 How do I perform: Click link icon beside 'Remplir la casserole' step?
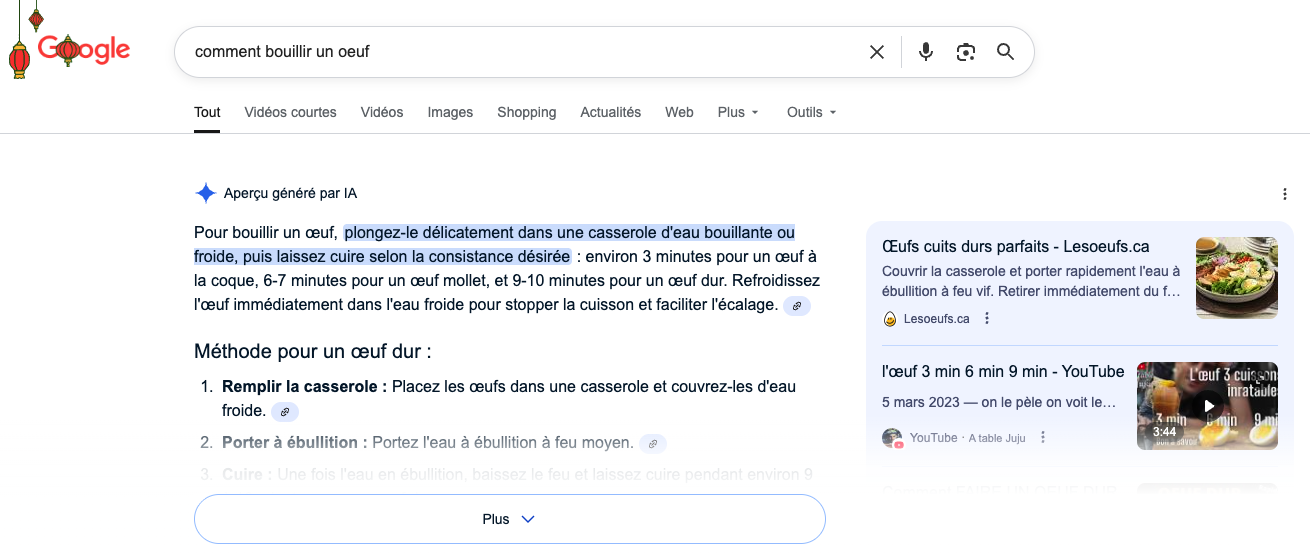285,412
